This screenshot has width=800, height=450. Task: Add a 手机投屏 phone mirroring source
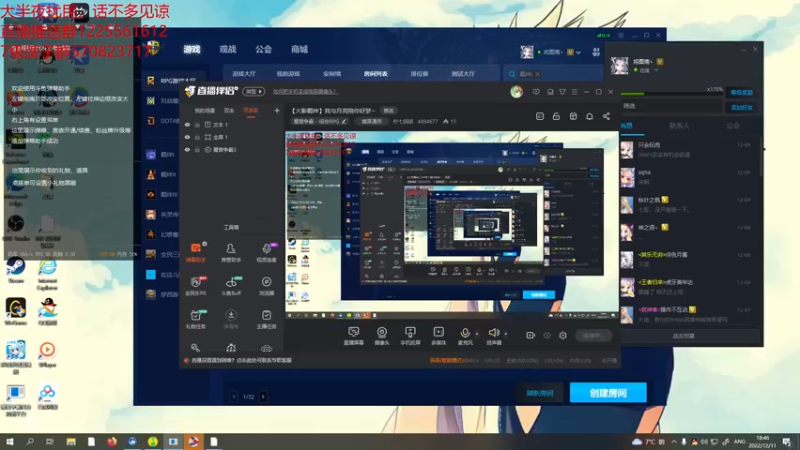410,336
